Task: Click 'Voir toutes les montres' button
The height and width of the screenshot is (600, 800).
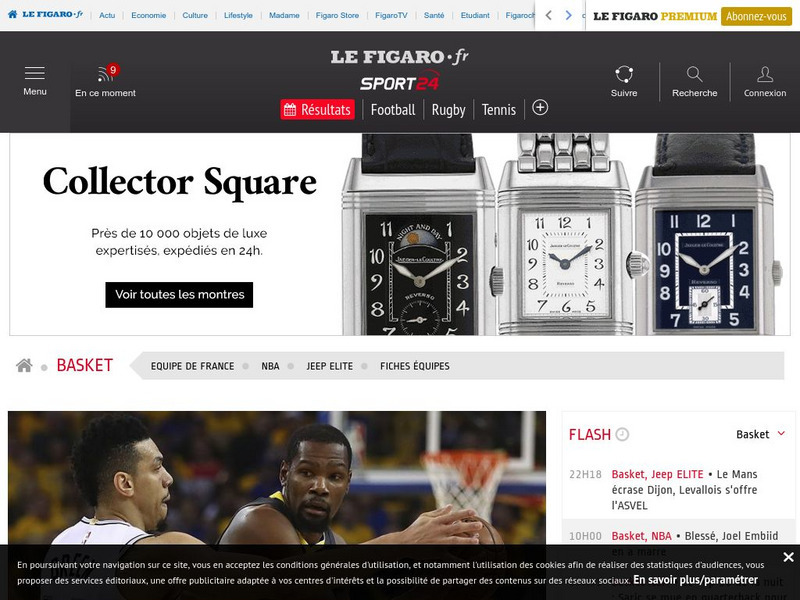Action: point(179,295)
